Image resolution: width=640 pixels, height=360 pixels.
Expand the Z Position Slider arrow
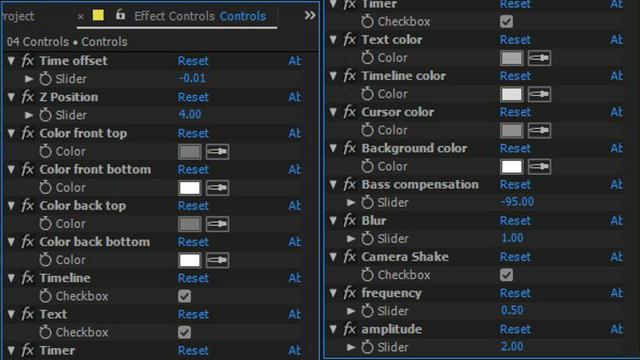point(29,115)
